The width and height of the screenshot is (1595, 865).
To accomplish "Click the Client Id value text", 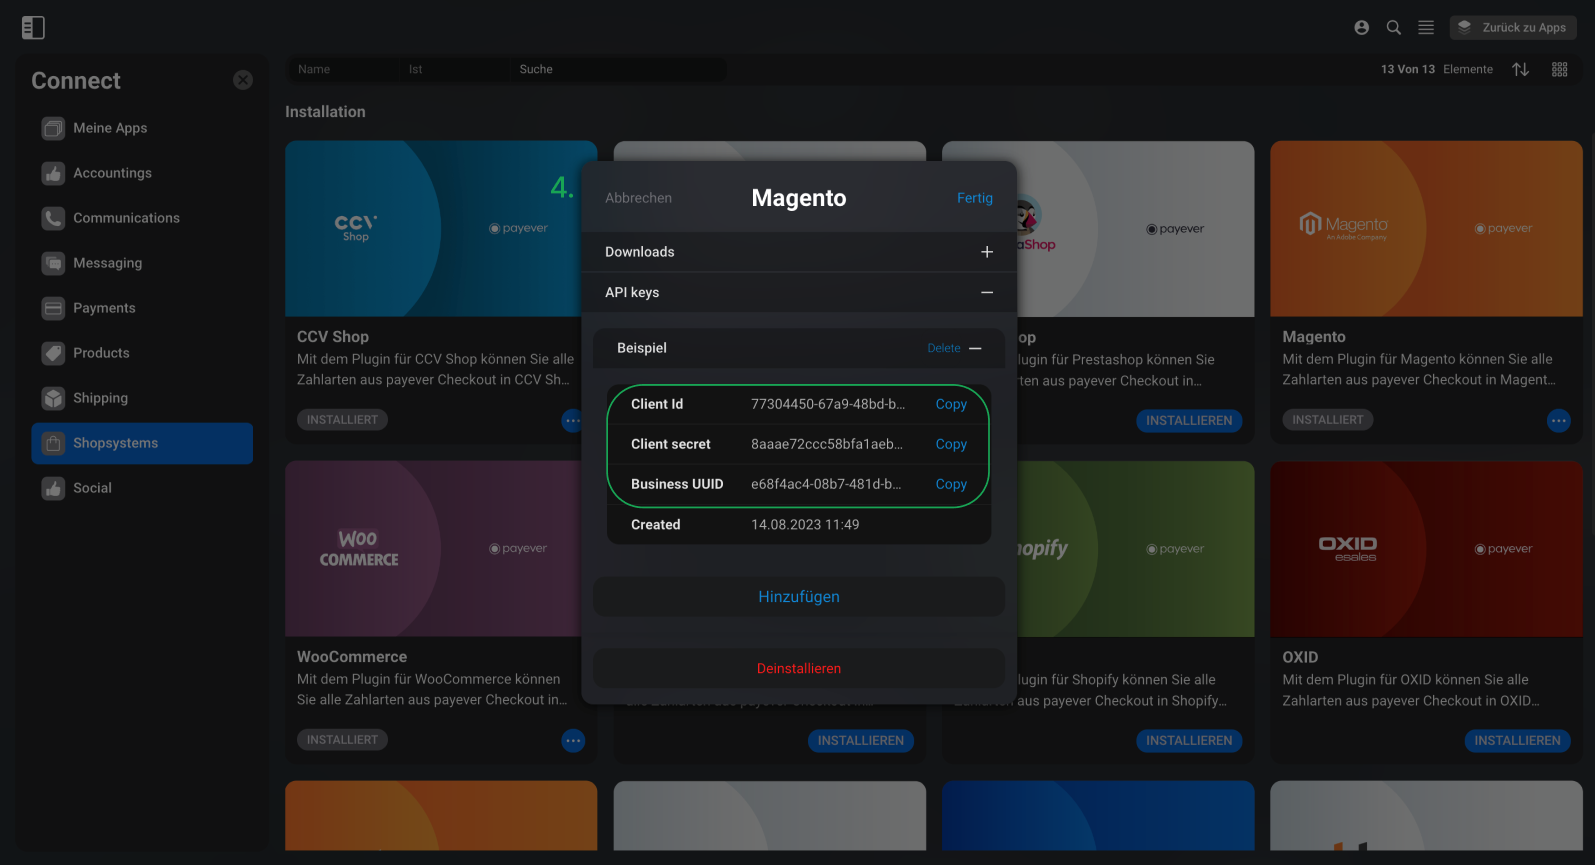I will click(x=828, y=404).
